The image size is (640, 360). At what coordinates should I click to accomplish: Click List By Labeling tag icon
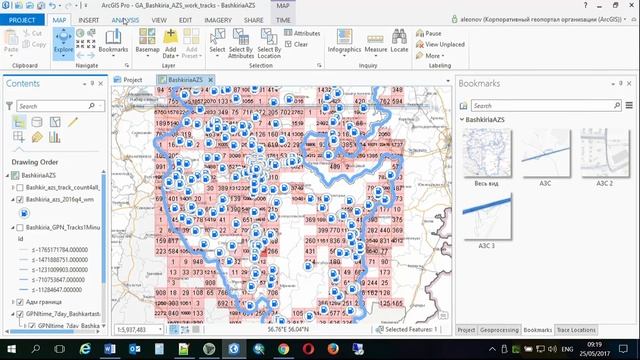click(37, 137)
